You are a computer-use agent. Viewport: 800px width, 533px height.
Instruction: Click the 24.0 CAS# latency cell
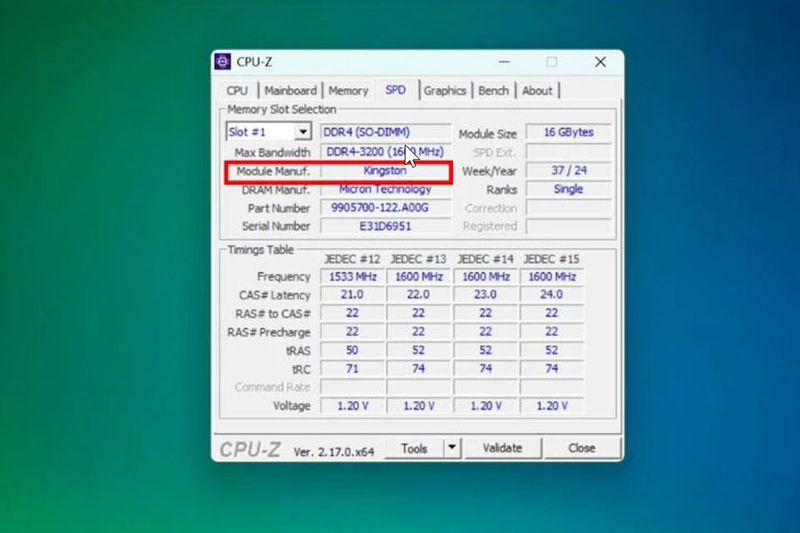click(x=552, y=295)
